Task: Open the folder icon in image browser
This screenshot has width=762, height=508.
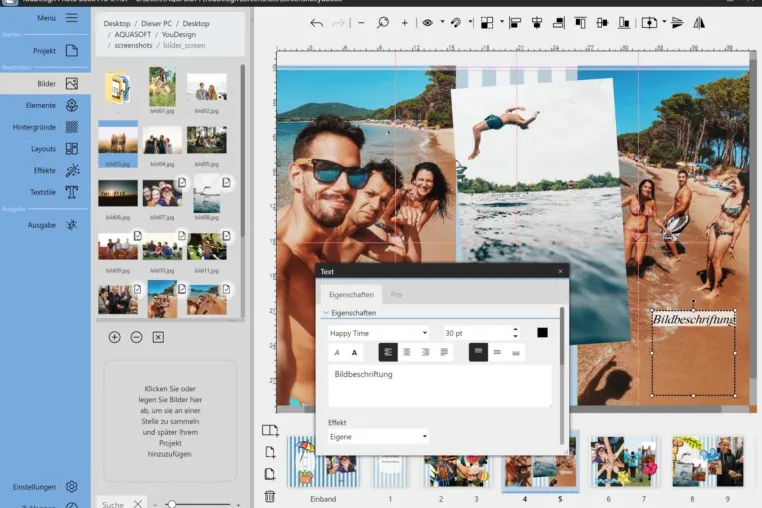Action: (118, 88)
